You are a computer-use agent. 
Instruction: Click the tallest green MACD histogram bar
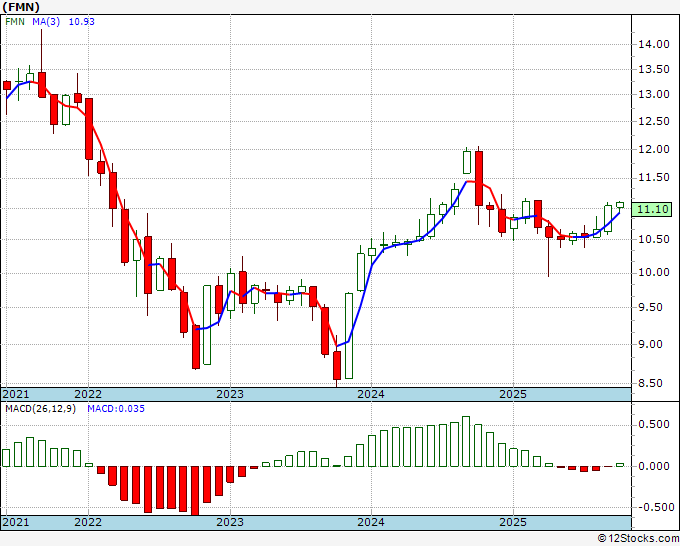466,441
